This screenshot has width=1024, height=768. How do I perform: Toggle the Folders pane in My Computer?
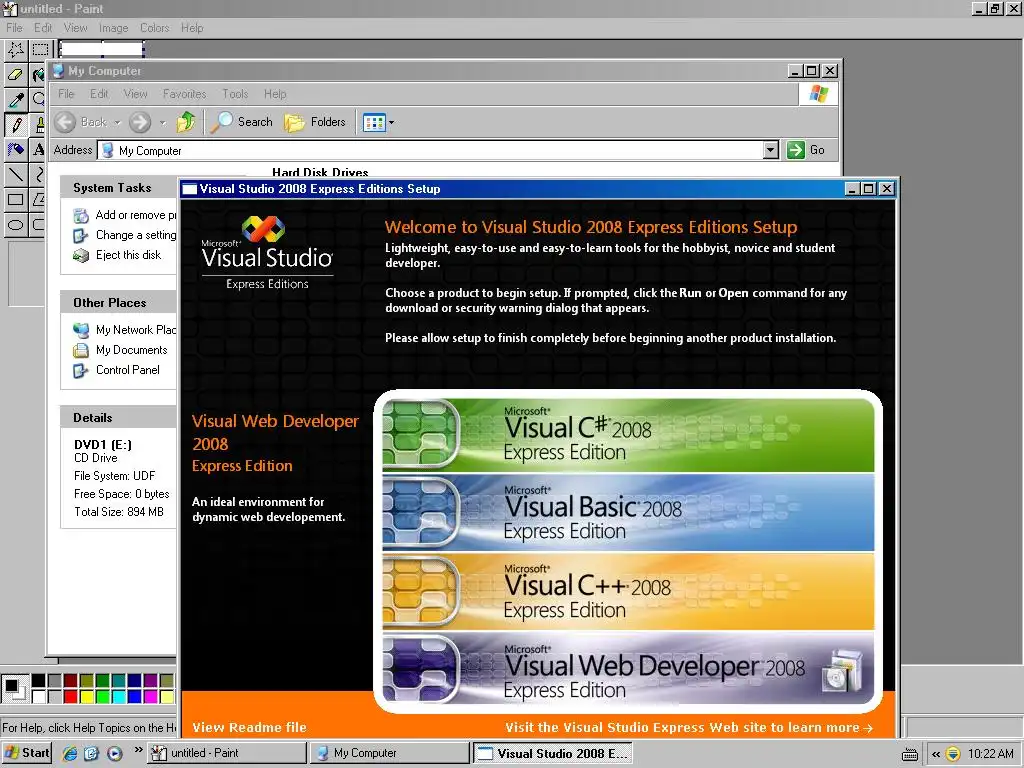(x=315, y=122)
